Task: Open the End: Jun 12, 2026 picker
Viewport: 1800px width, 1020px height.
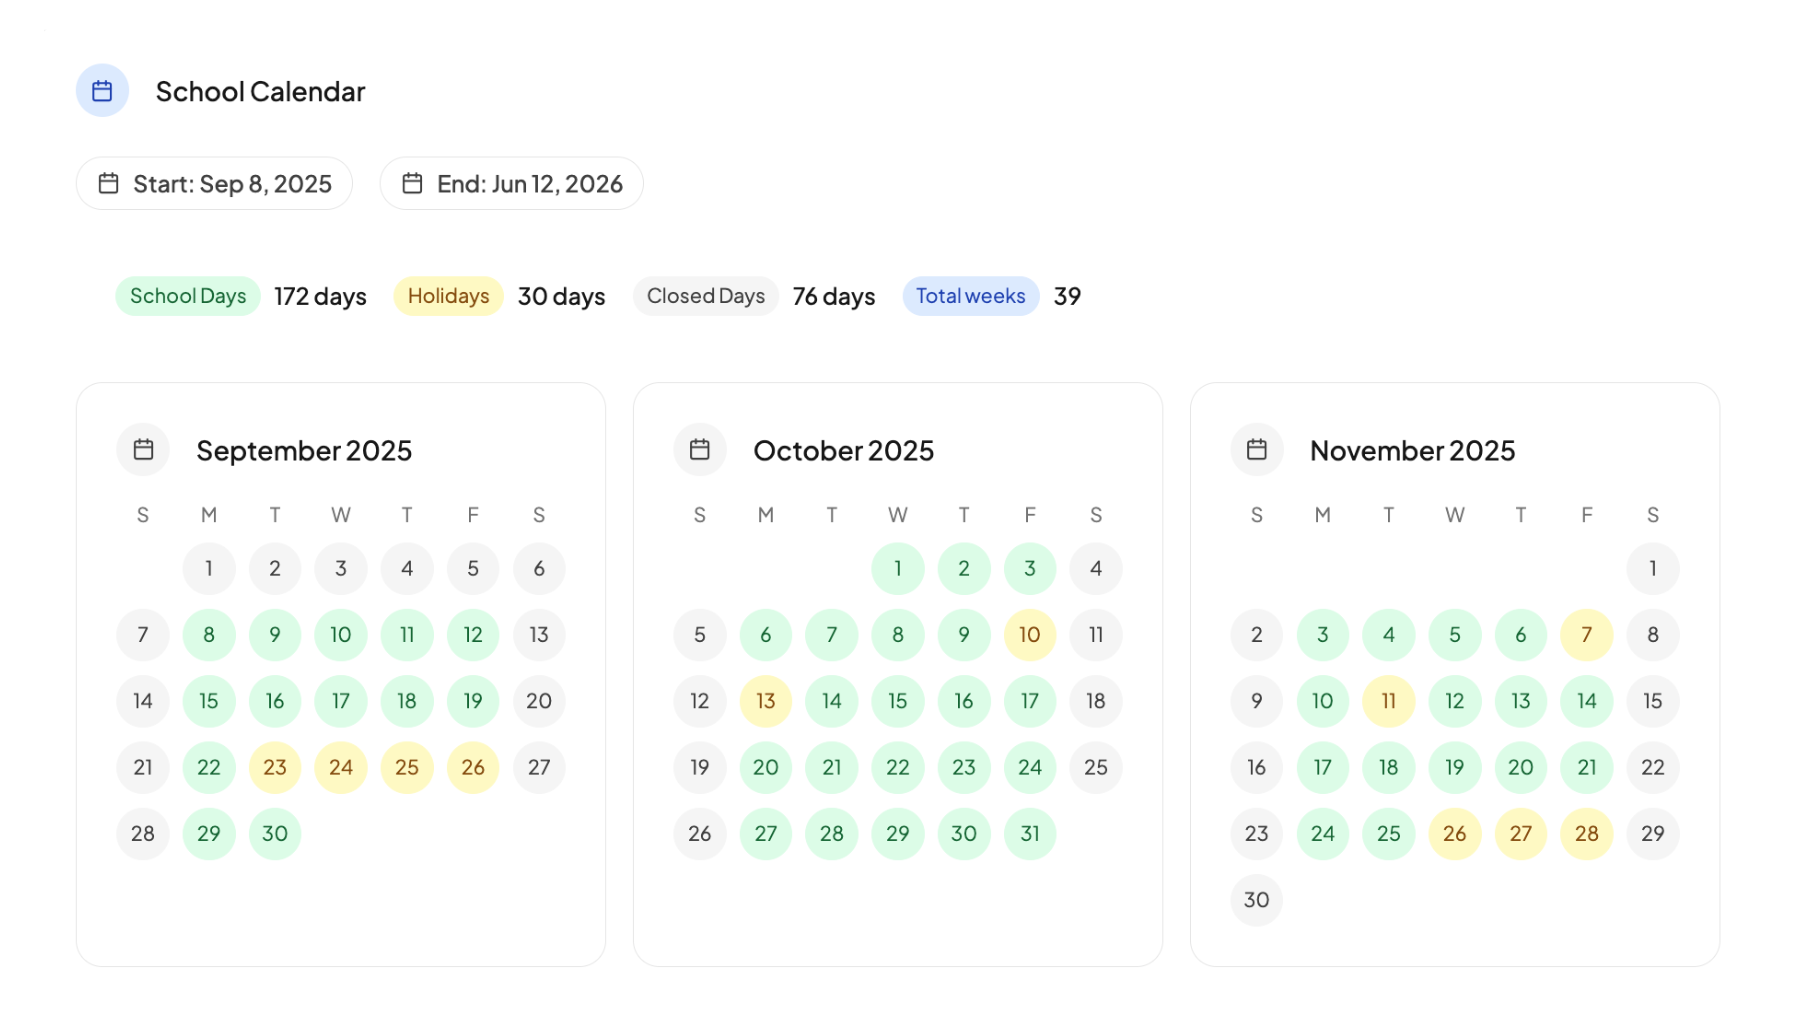Action: [529, 184]
